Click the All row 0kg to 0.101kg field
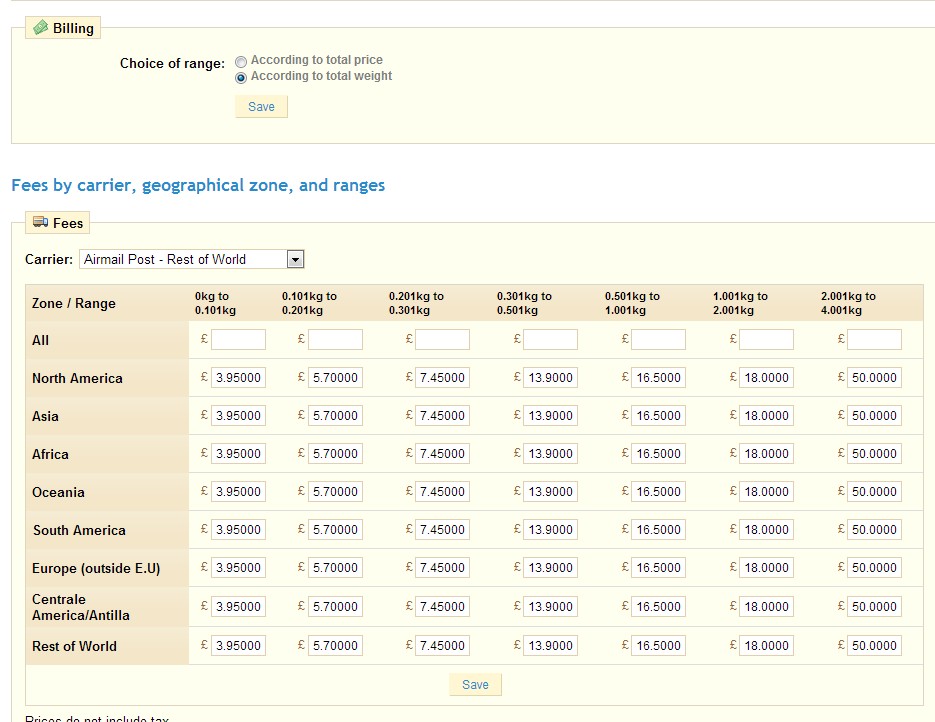Screen dimensions: 935x722 point(238,340)
